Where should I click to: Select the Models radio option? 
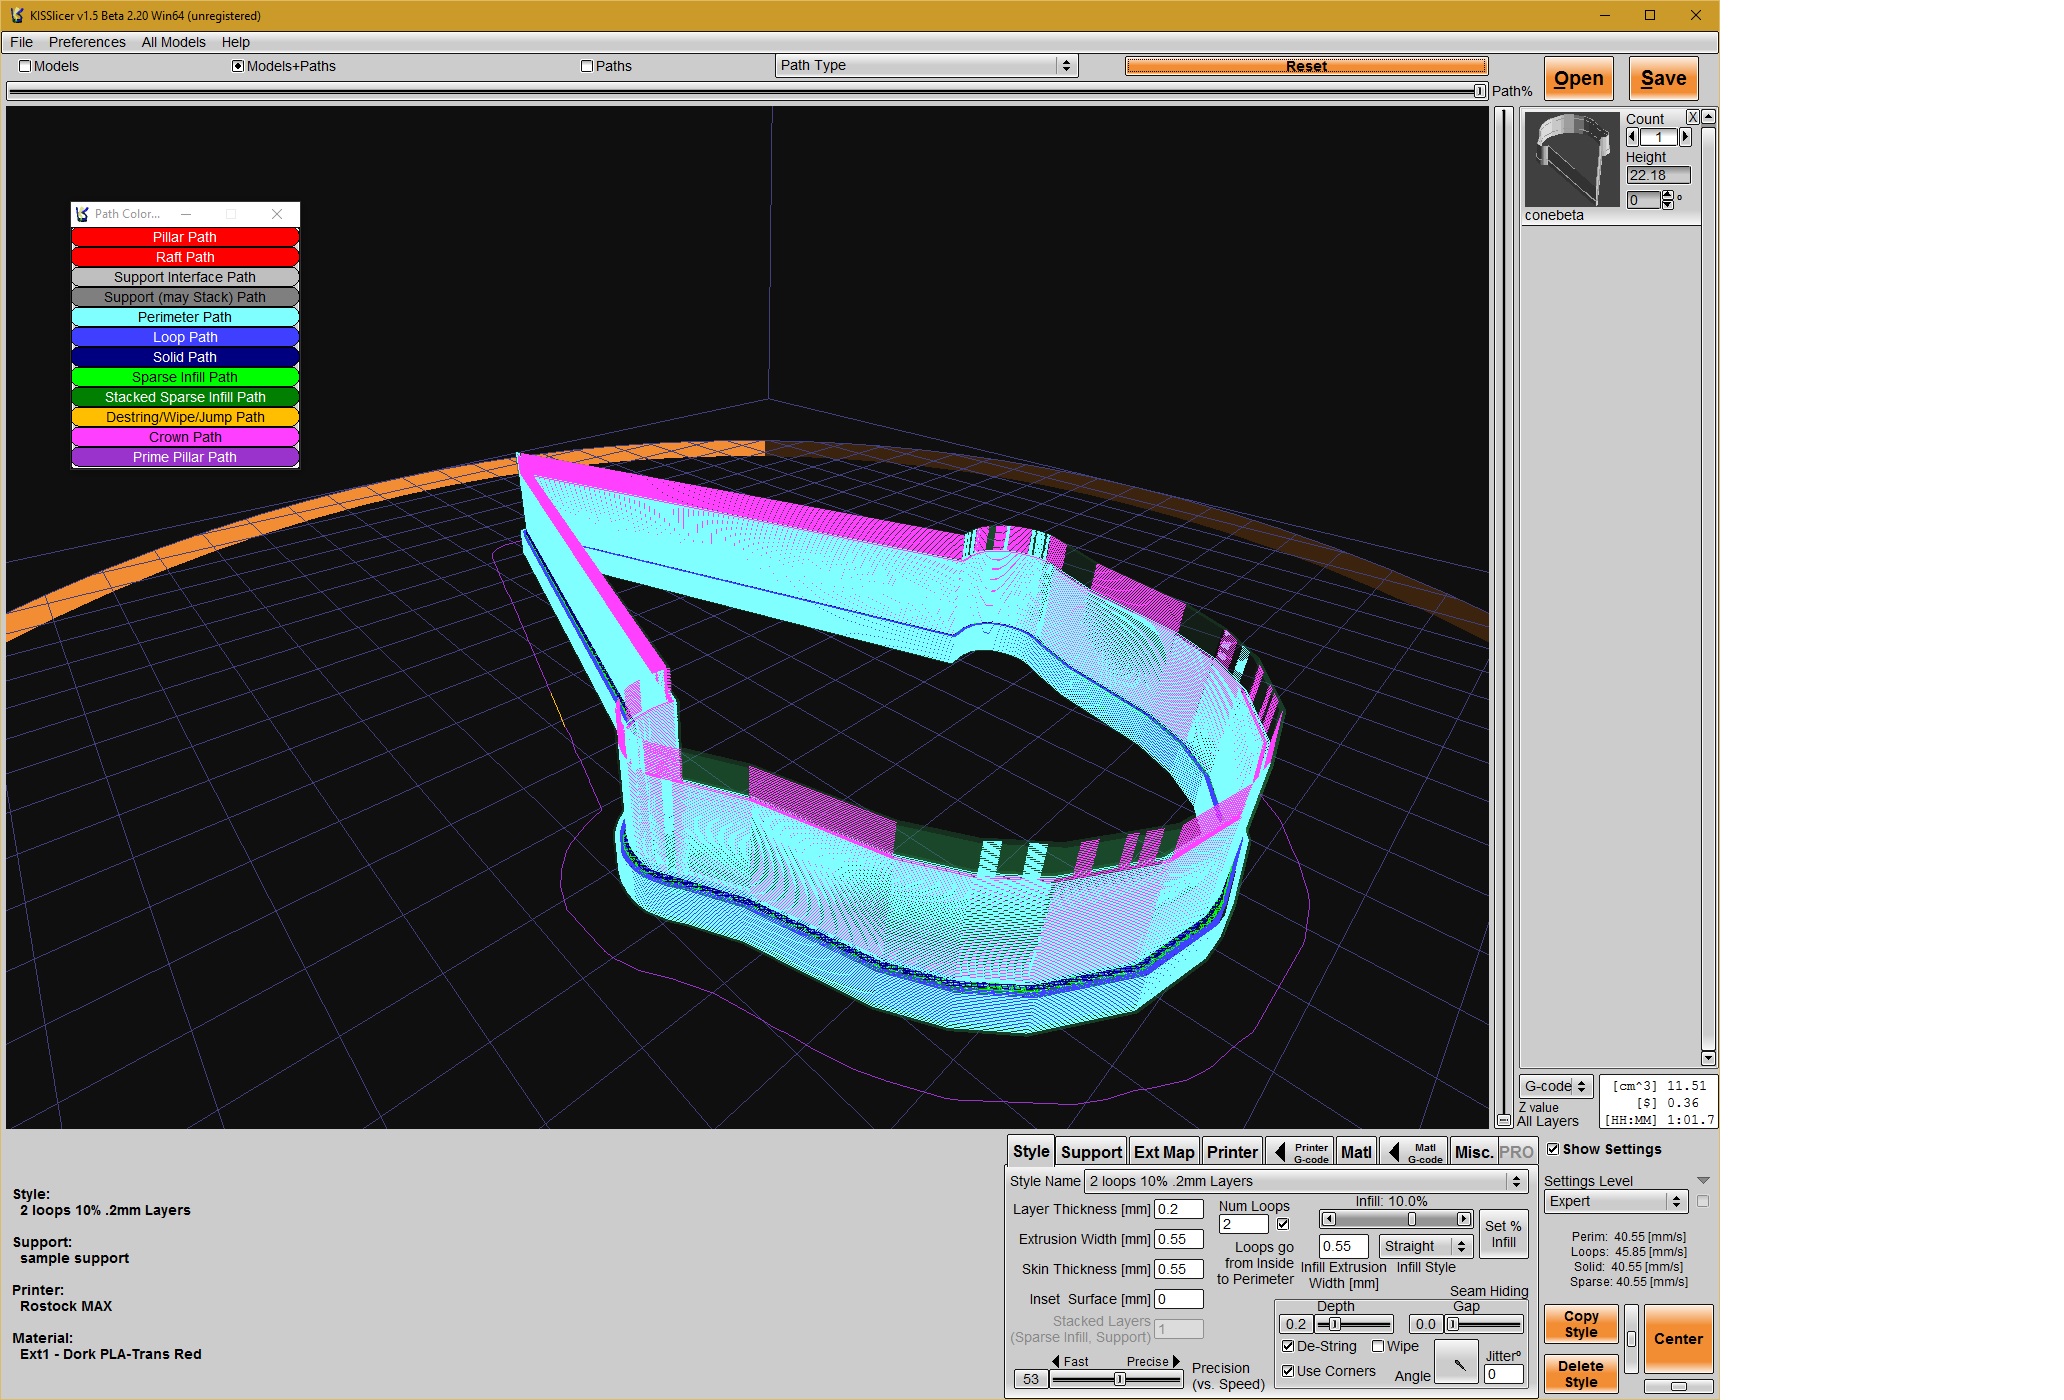(25, 66)
